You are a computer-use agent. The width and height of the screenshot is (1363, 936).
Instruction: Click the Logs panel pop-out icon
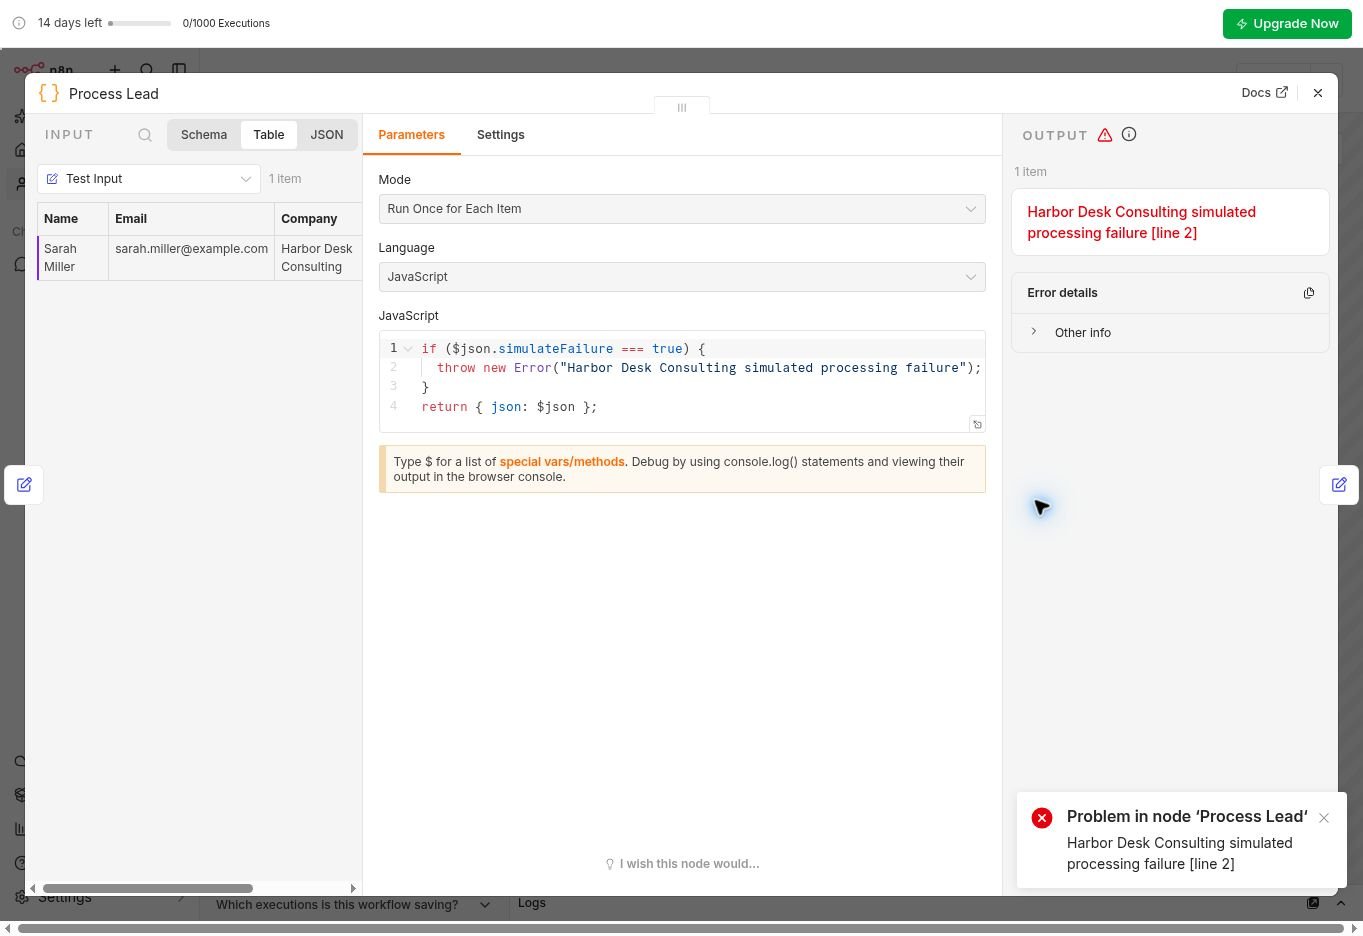(1313, 903)
